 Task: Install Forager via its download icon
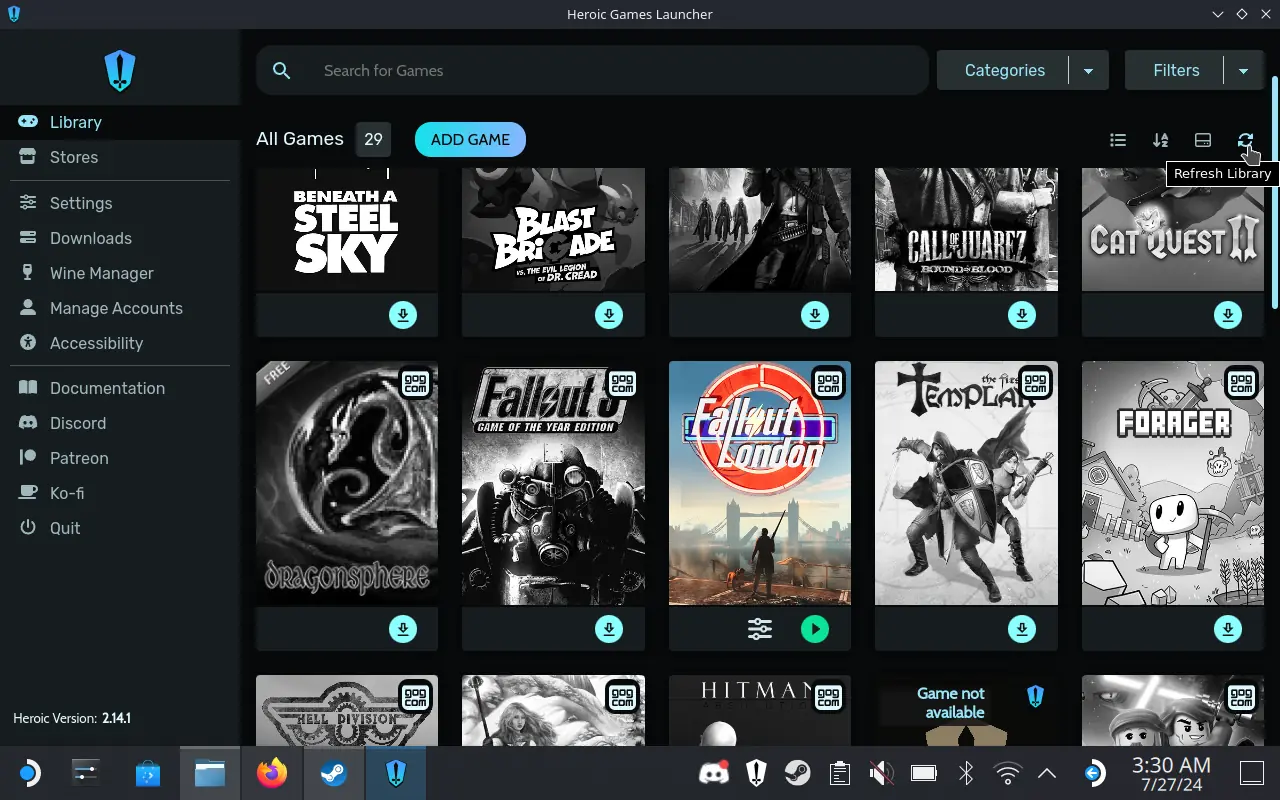[x=1228, y=629]
